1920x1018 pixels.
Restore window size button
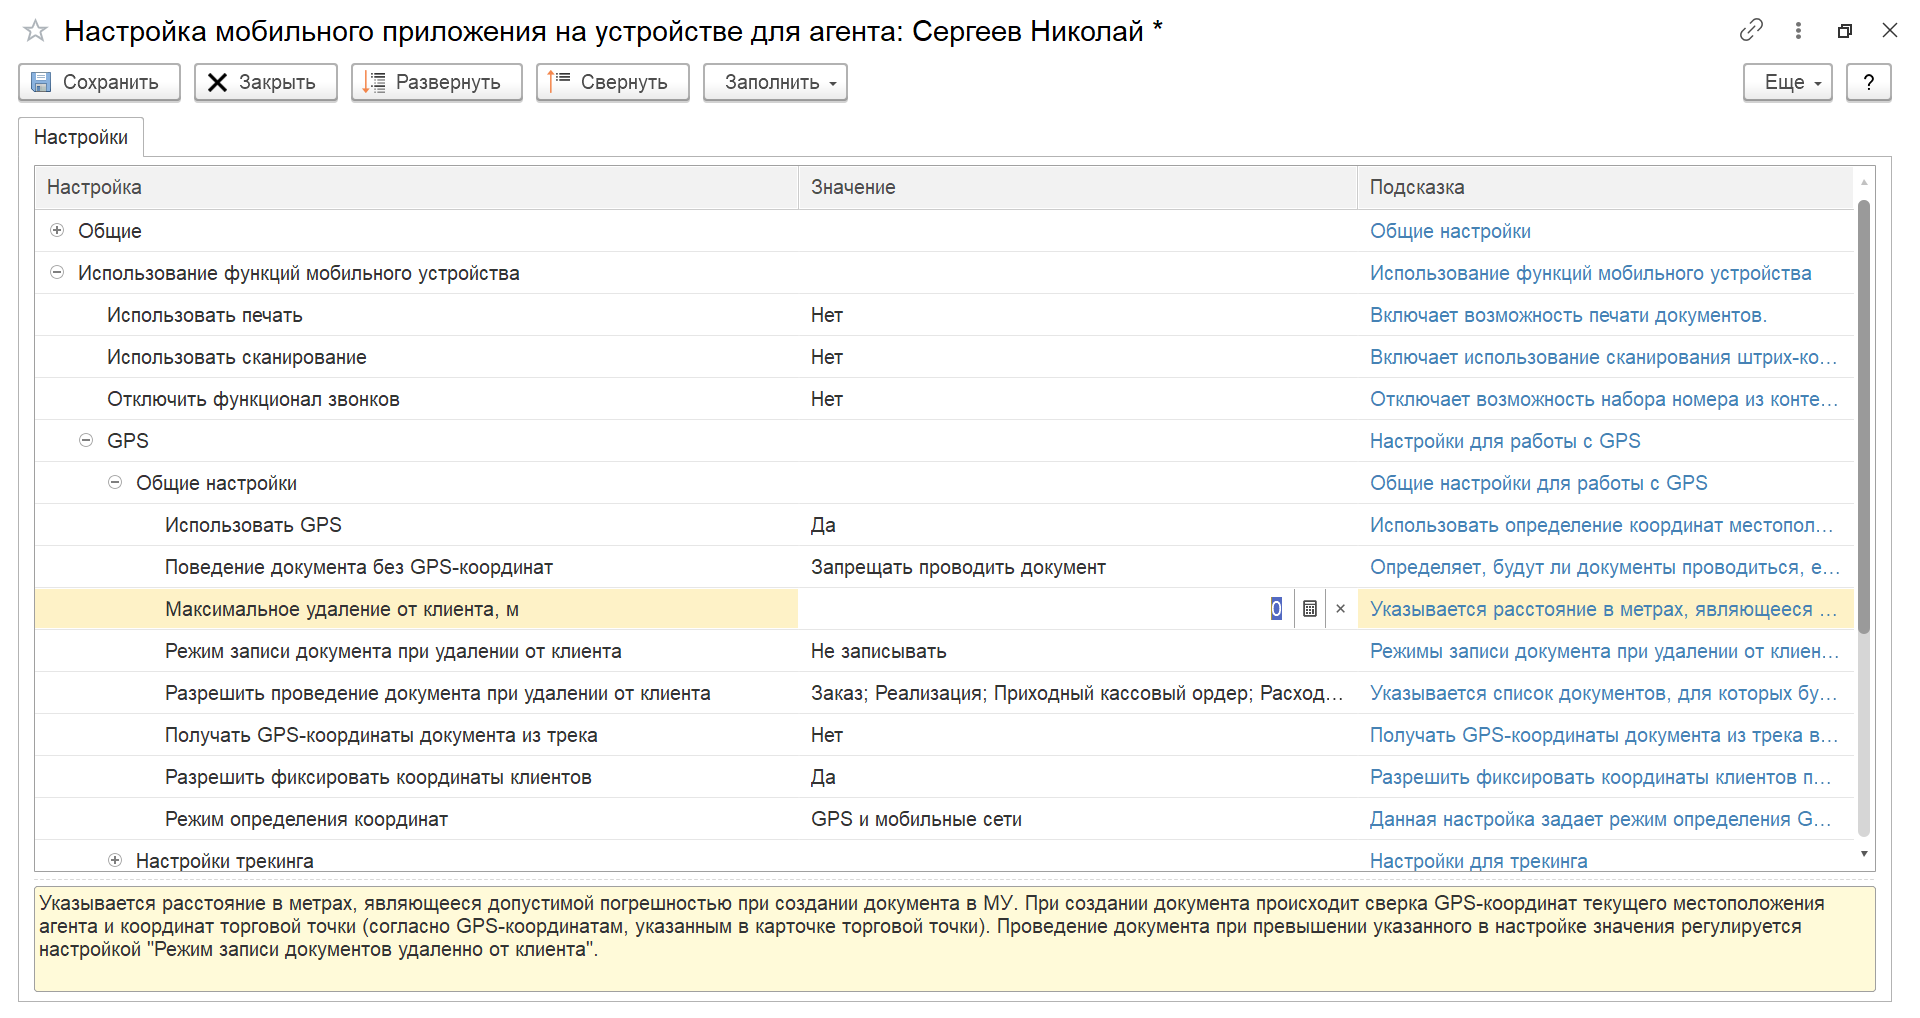coord(1844,31)
